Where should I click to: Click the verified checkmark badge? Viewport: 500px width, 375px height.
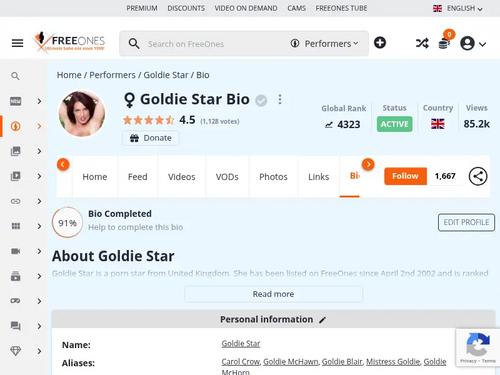tap(261, 100)
